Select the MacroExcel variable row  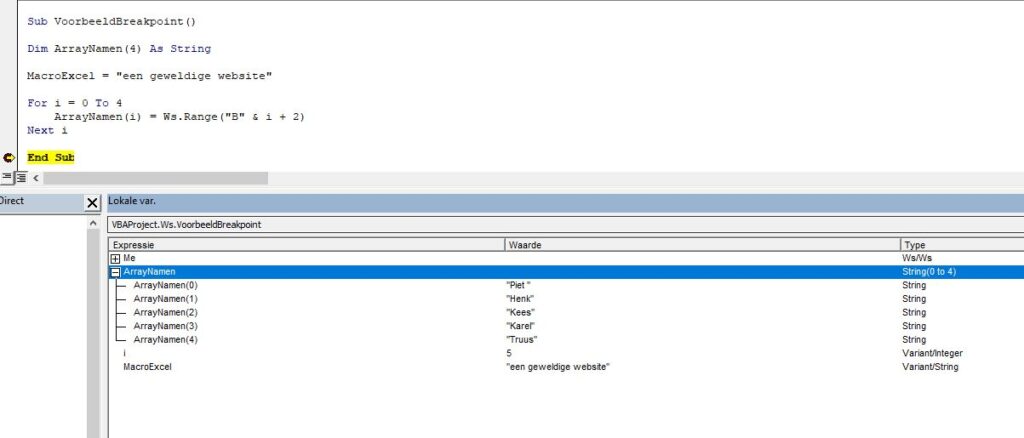click(x=147, y=367)
